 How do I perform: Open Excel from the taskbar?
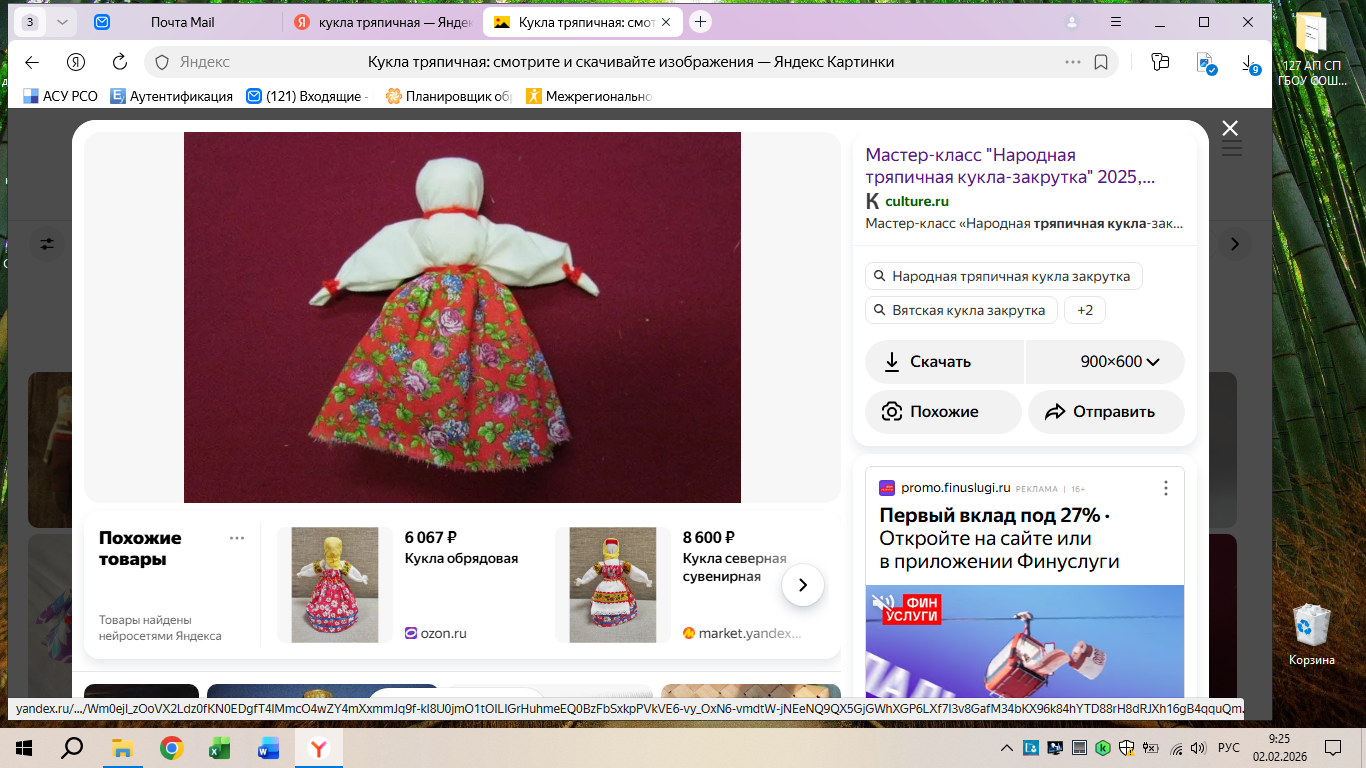coord(219,748)
